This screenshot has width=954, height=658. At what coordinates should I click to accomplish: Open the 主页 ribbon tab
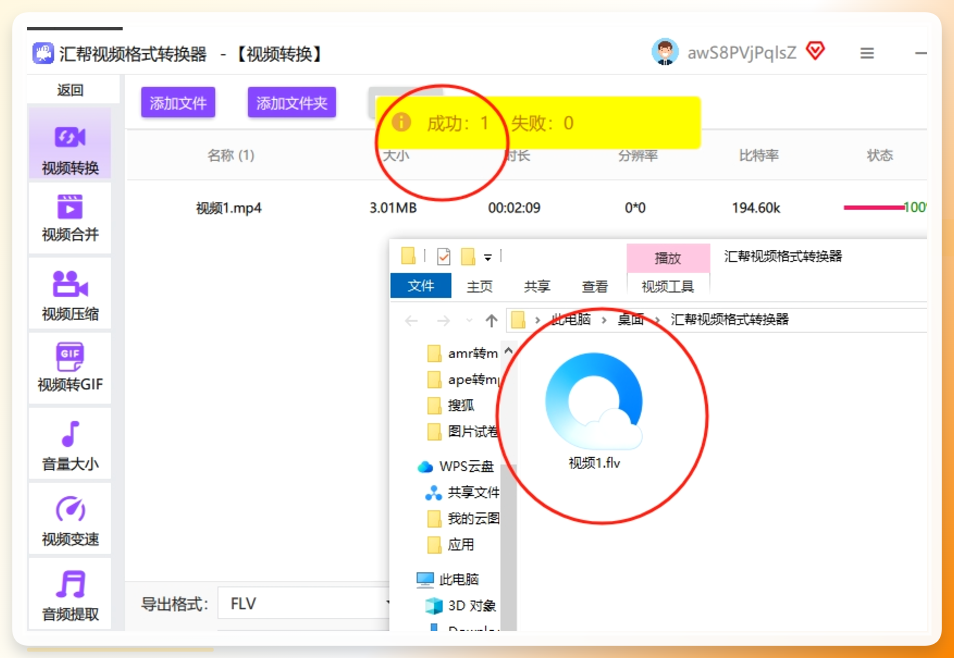(479, 287)
